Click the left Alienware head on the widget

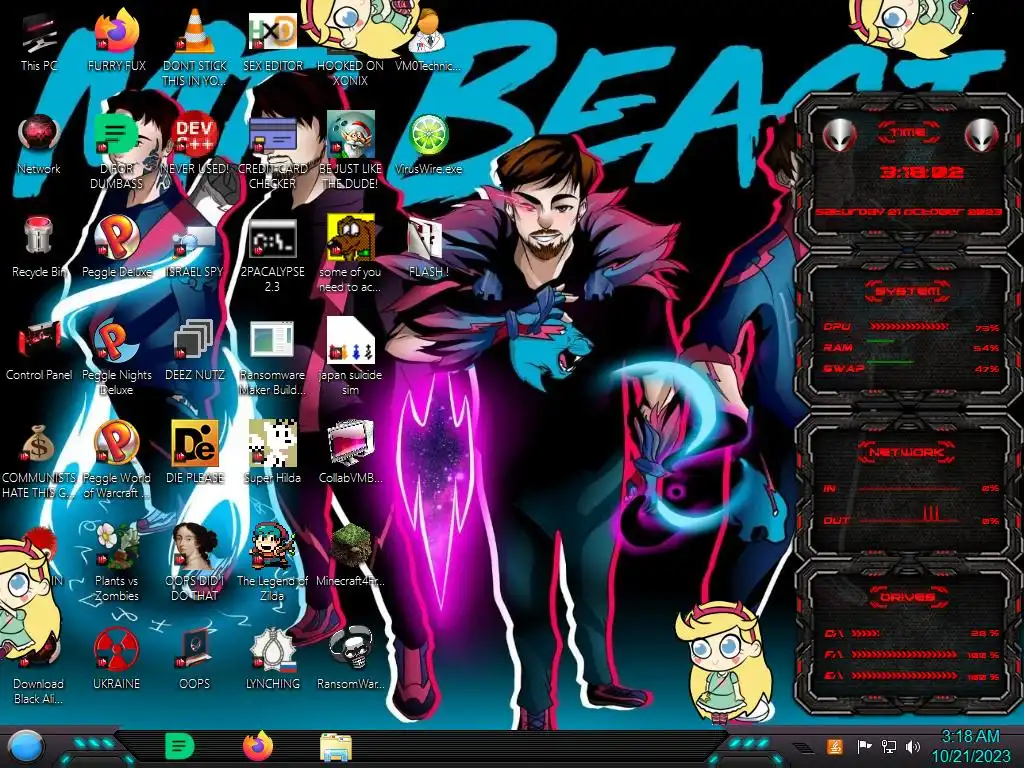(839, 135)
